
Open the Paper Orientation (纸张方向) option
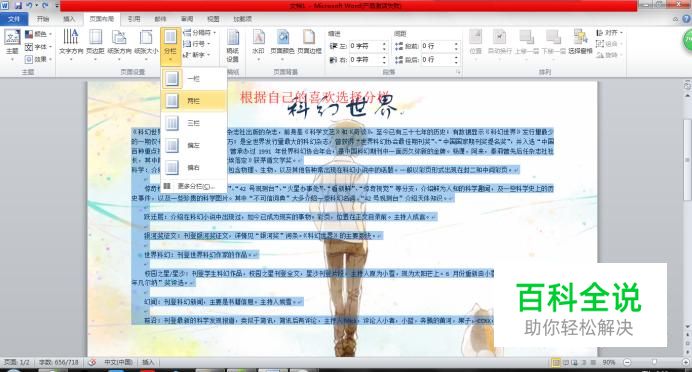pos(119,43)
